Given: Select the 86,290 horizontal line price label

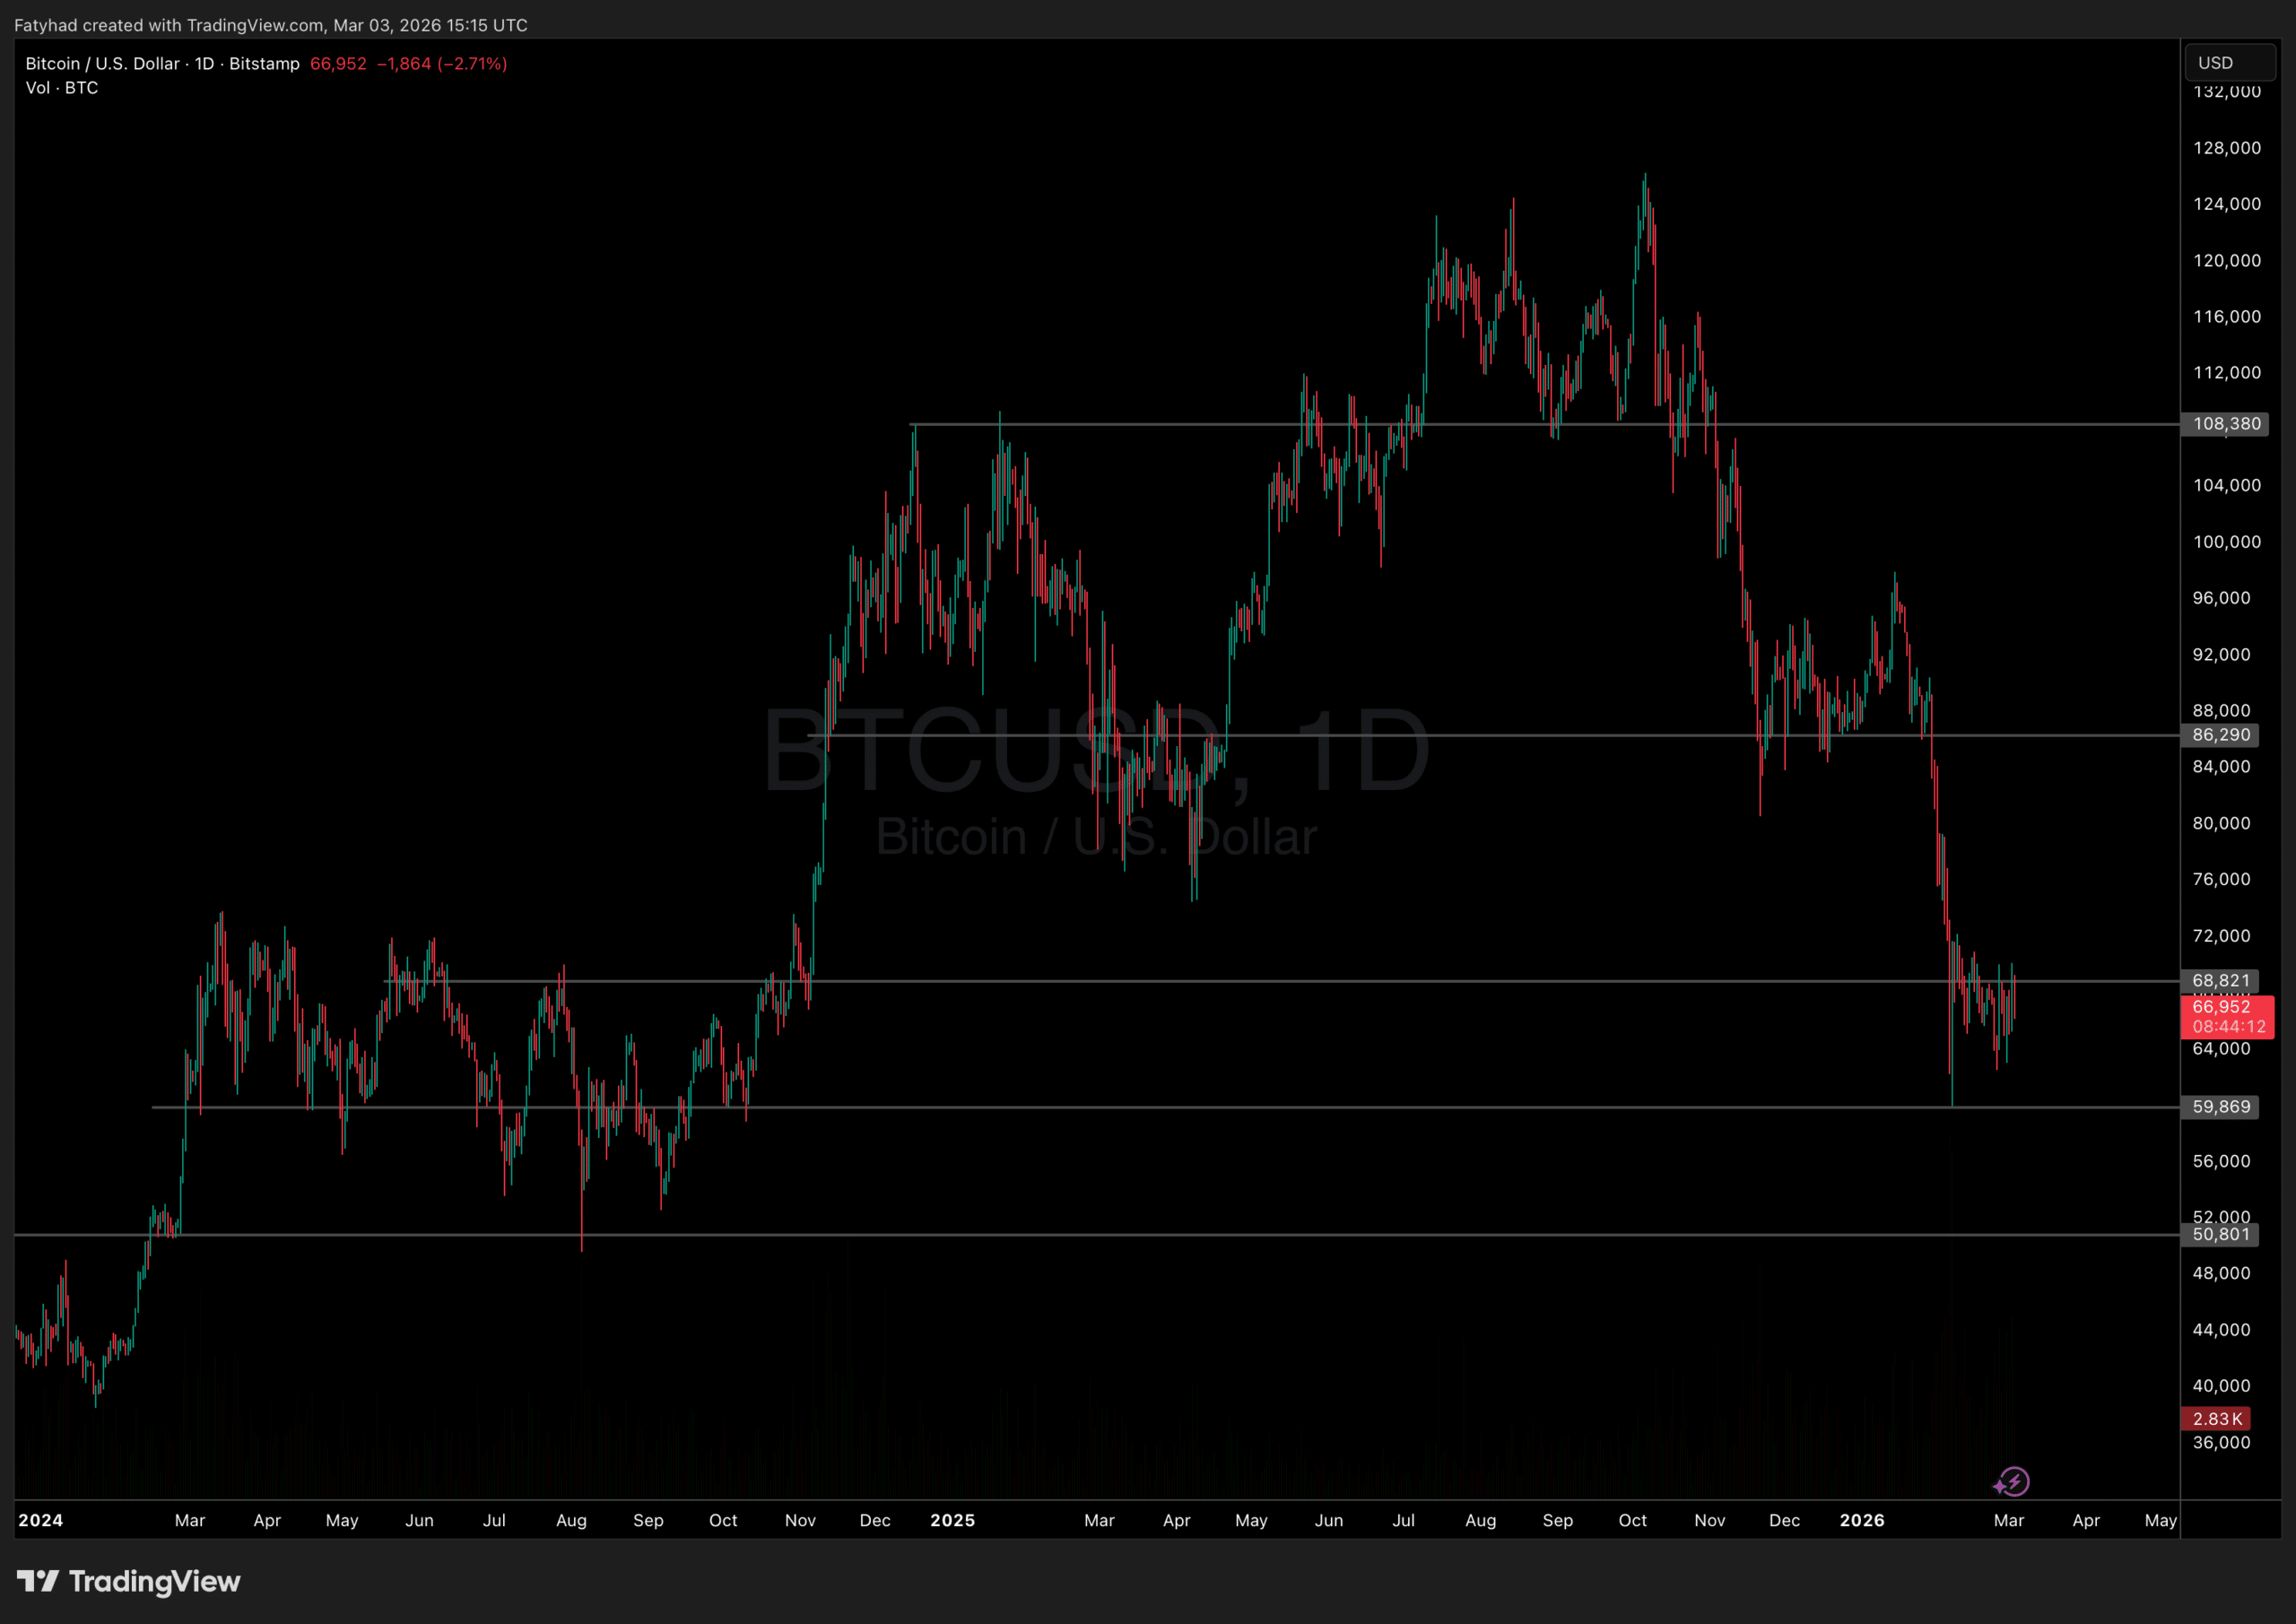Looking at the screenshot, I should pyautogui.click(x=2221, y=735).
